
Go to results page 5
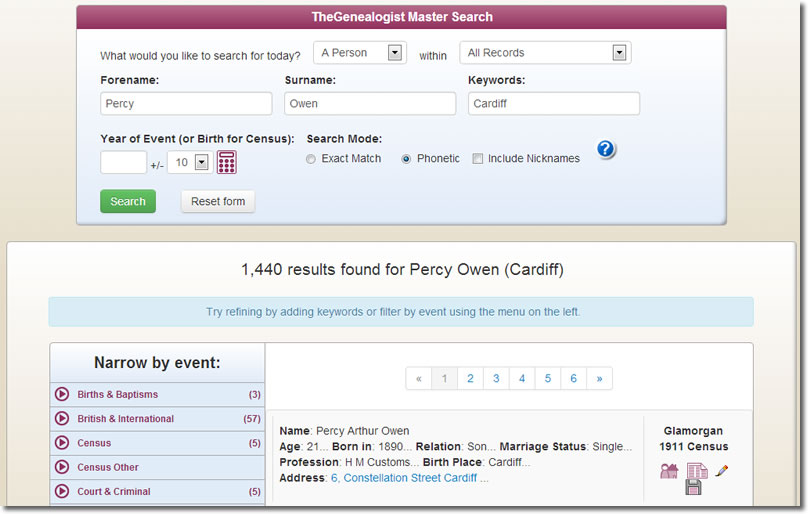pos(547,378)
